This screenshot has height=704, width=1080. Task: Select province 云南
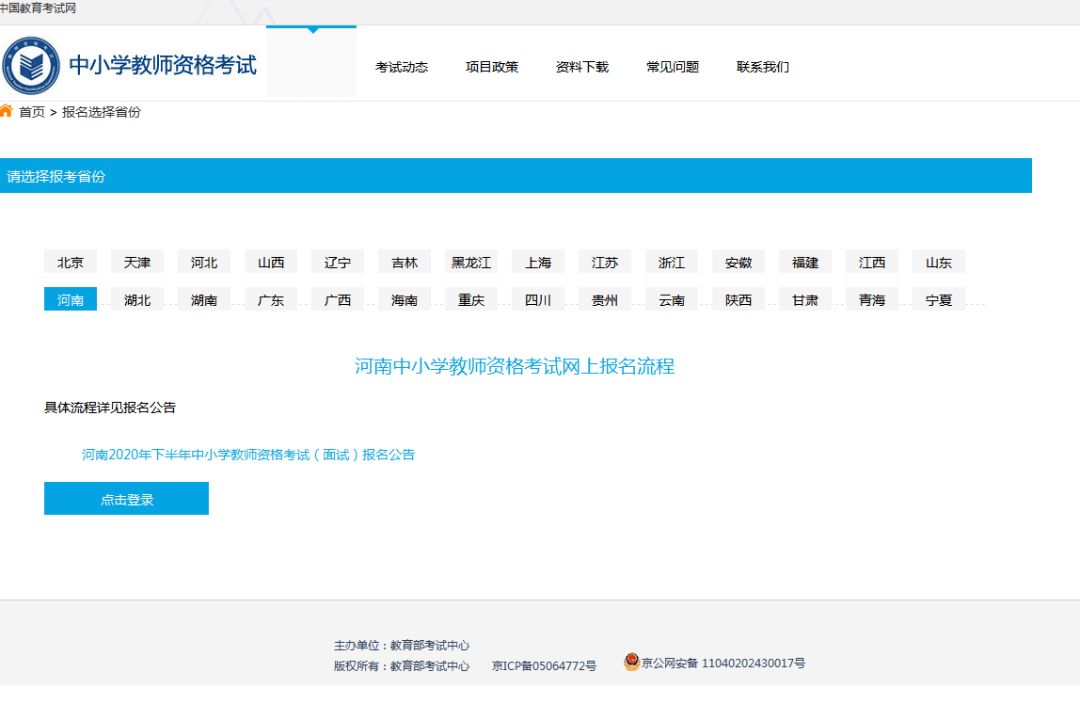tap(672, 300)
